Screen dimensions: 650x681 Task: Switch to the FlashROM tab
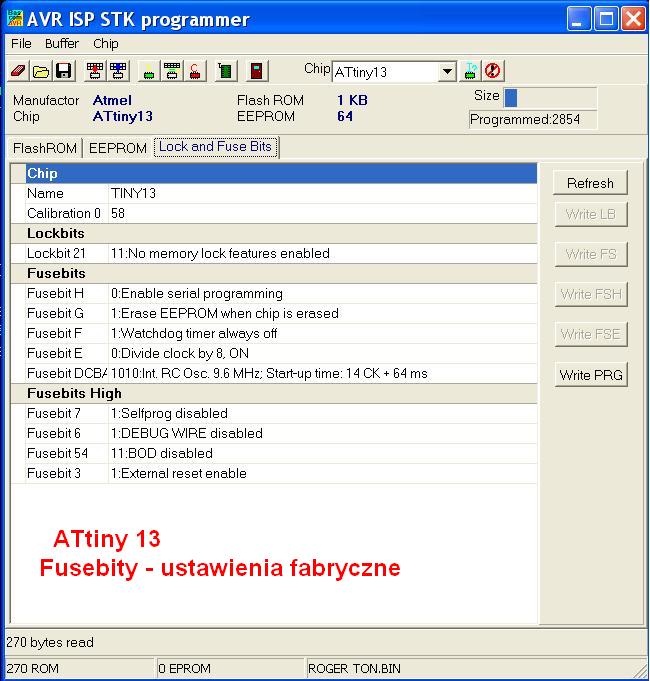[45, 148]
